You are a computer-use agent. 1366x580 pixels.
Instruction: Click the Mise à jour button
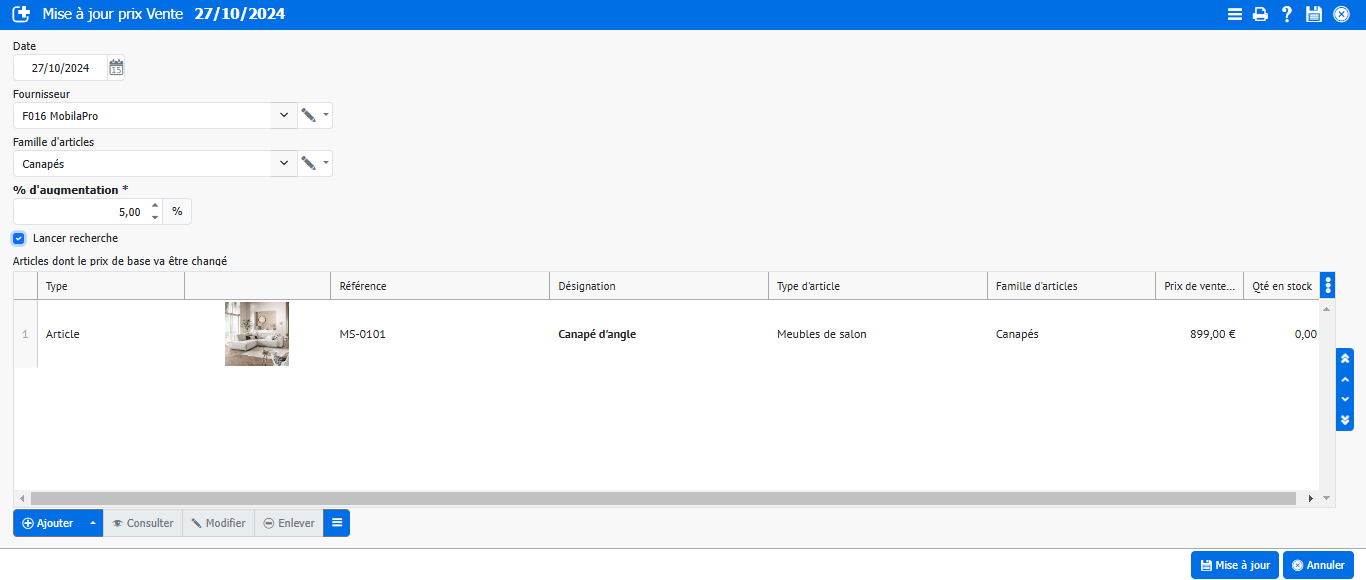coord(1234,565)
